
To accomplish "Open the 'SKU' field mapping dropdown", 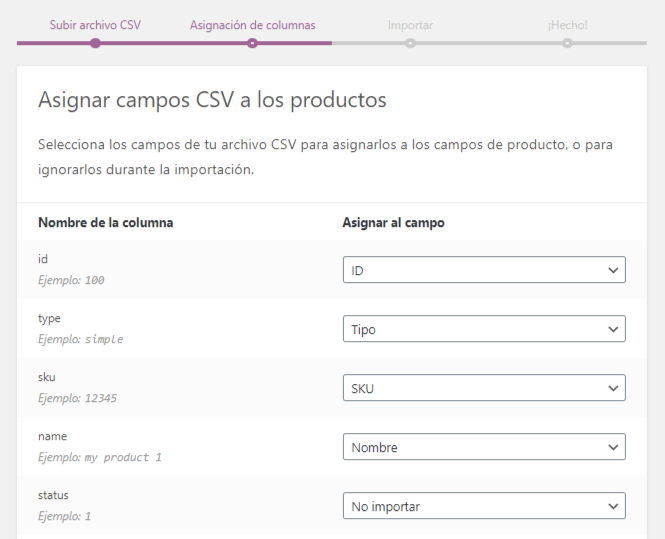I will point(483,388).
